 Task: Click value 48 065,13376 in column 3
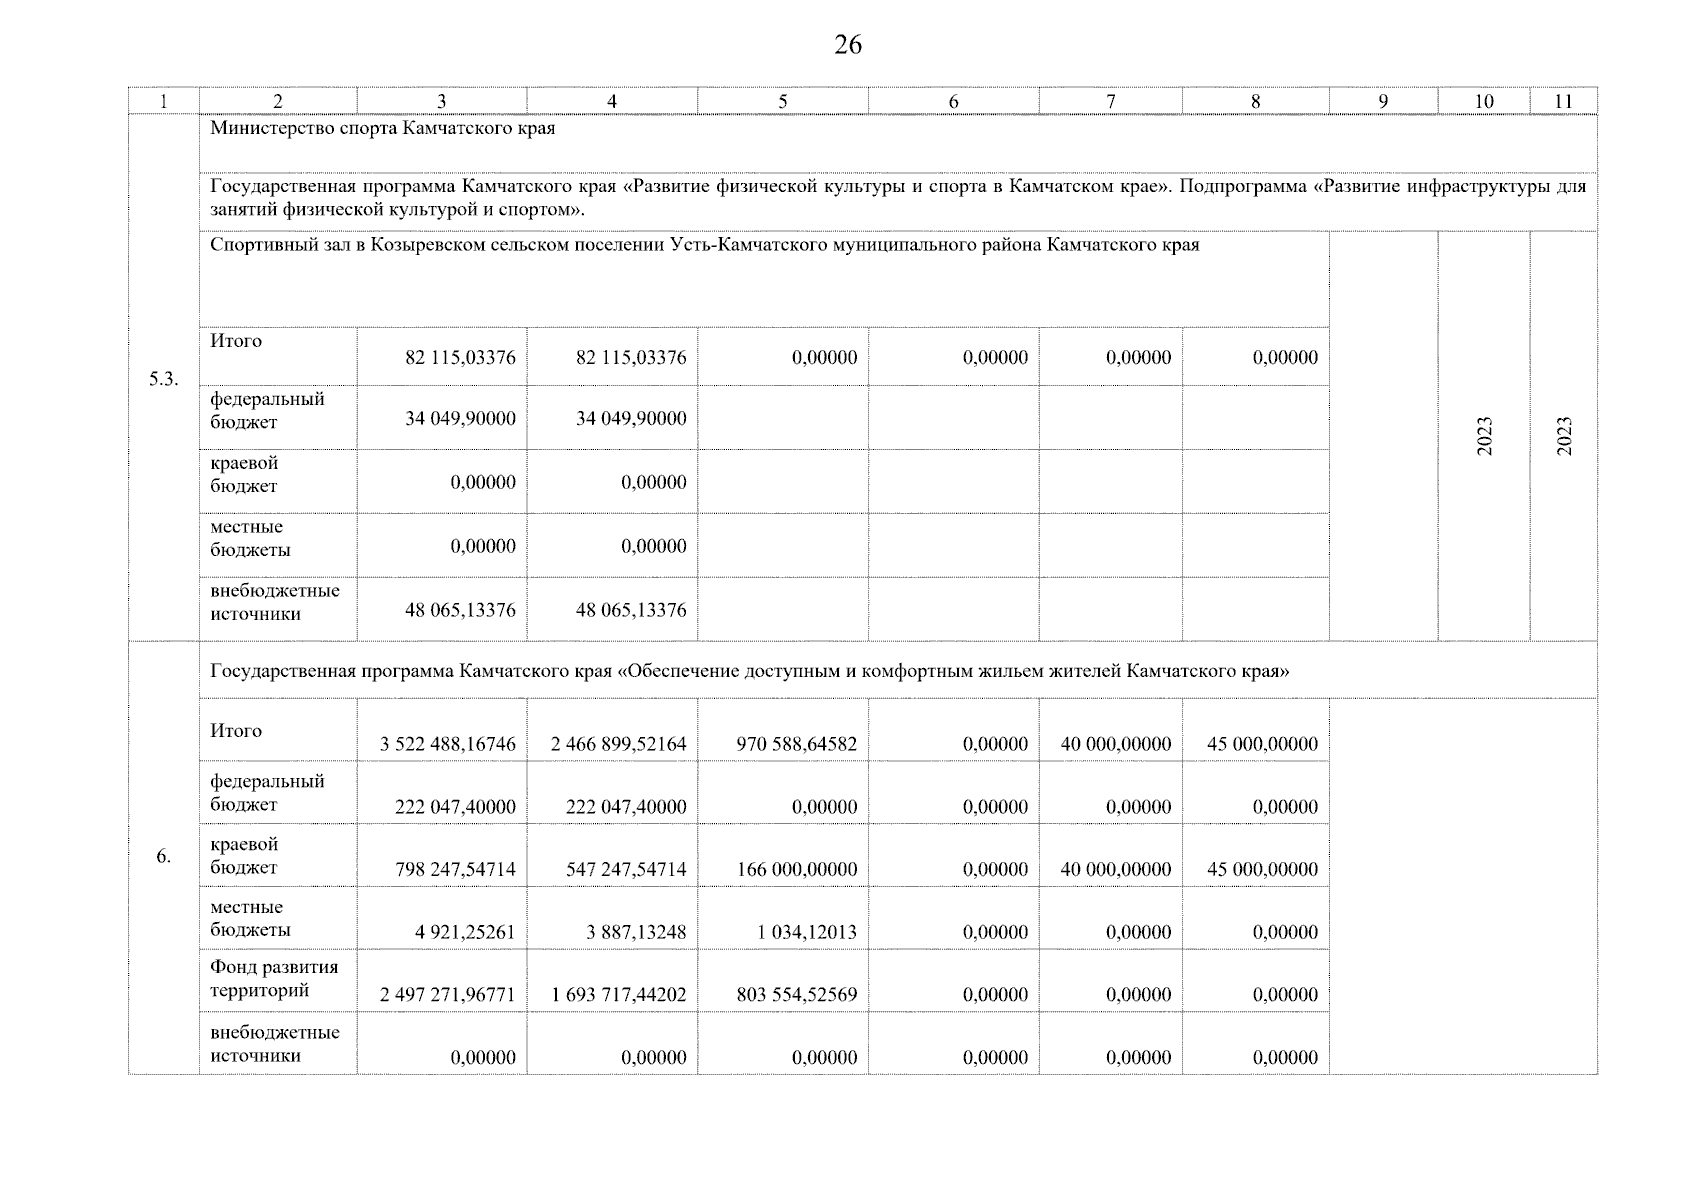click(460, 610)
